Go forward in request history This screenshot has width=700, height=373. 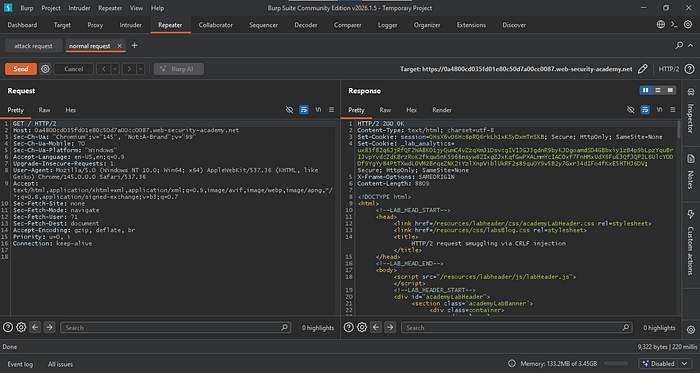[x=129, y=69]
